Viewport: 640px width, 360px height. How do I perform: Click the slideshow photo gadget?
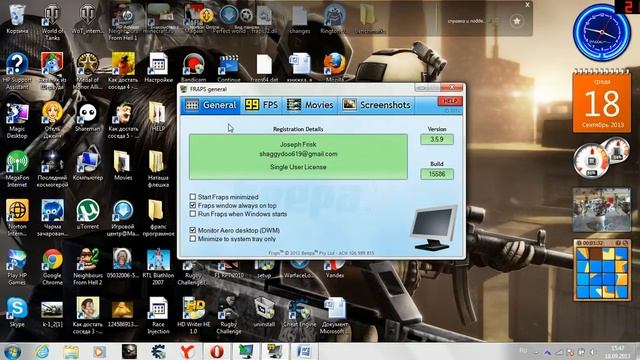(602, 210)
